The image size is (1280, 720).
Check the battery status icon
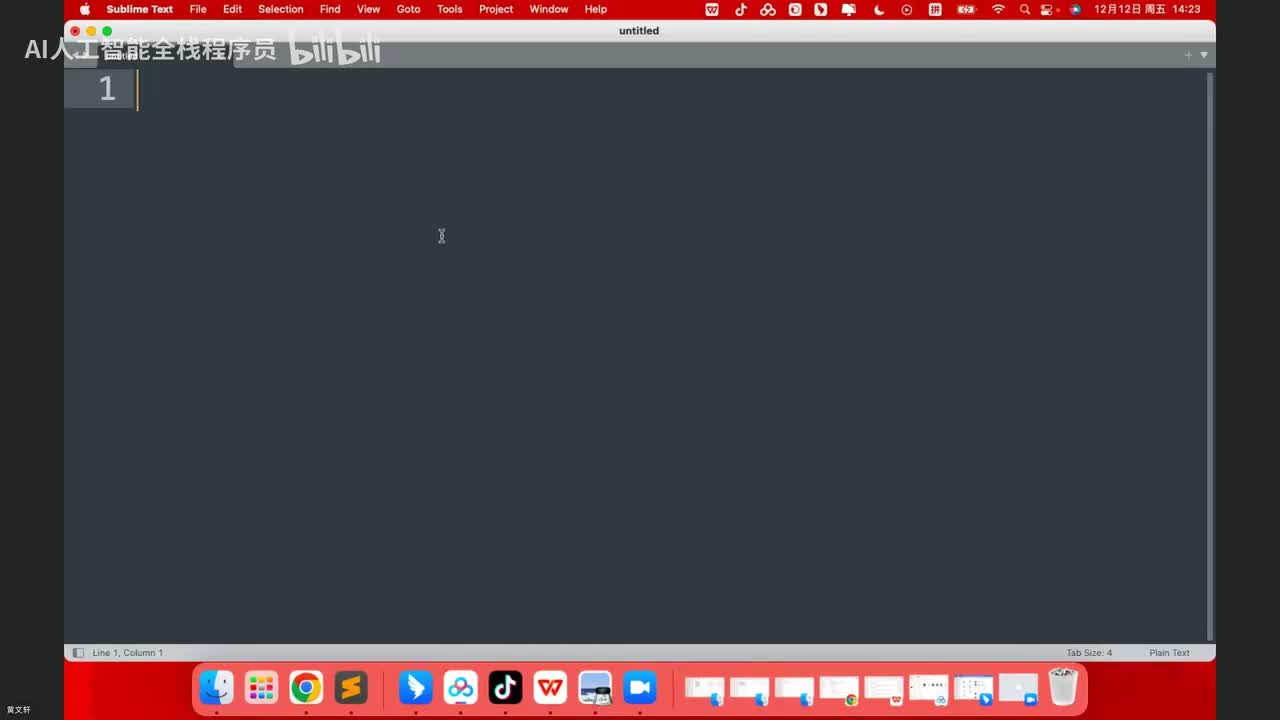[x=966, y=9]
